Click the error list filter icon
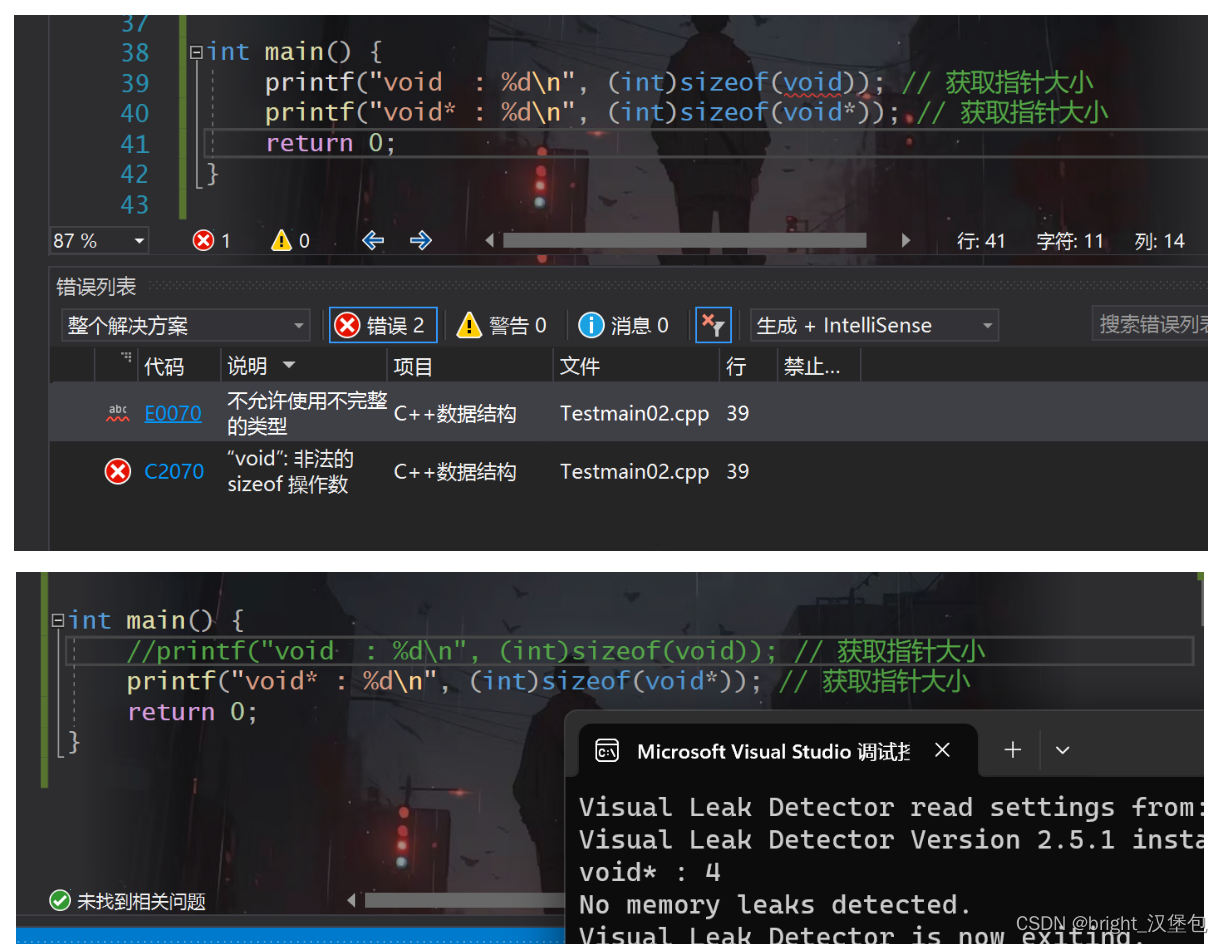1223x944 pixels. (713, 324)
